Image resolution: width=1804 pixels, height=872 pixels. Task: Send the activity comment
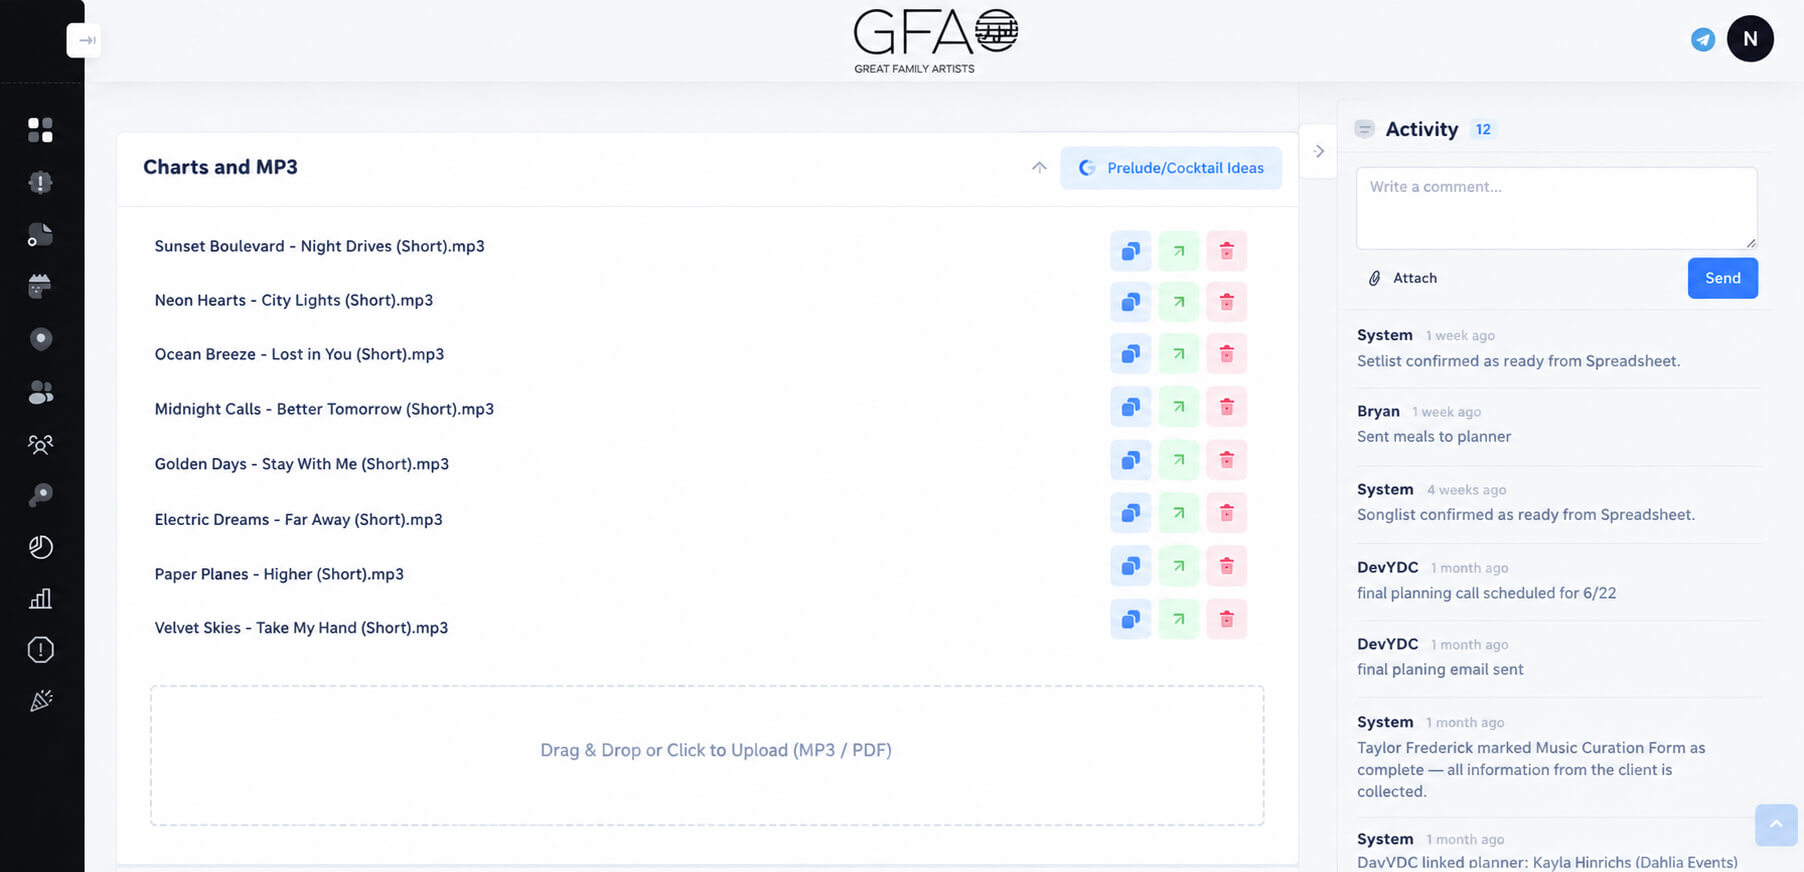click(x=1722, y=278)
